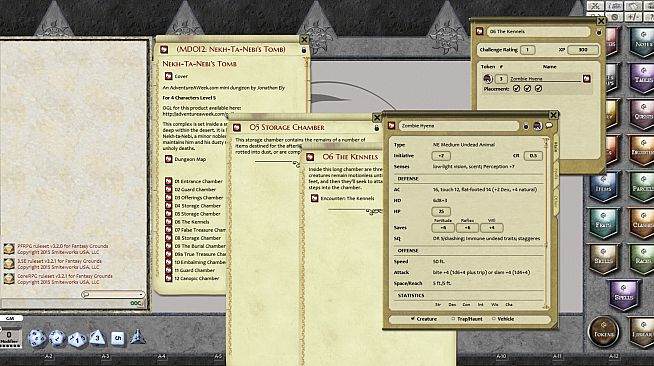Open the Feats sidebar banner
This screenshot has width=654, height=366.
click(603, 224)
